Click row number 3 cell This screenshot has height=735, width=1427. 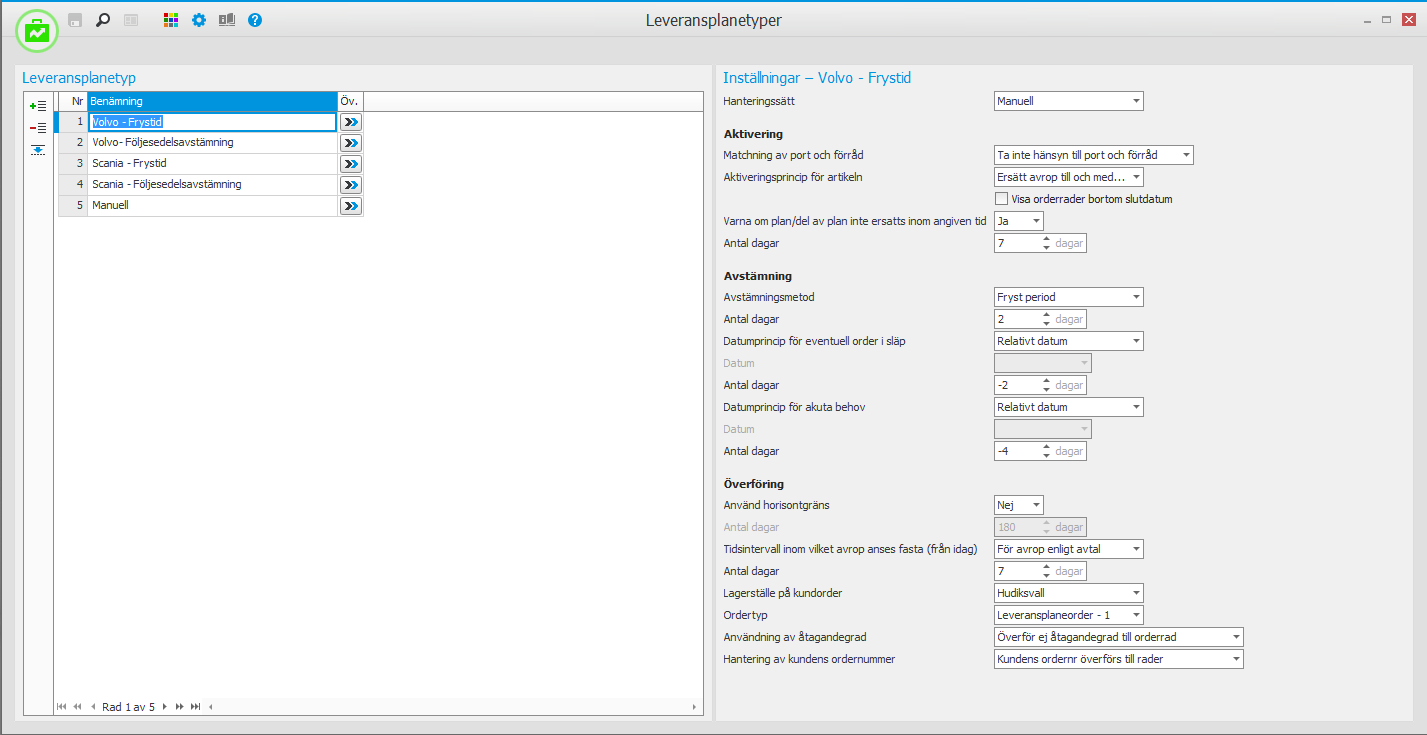click(73, 164)
